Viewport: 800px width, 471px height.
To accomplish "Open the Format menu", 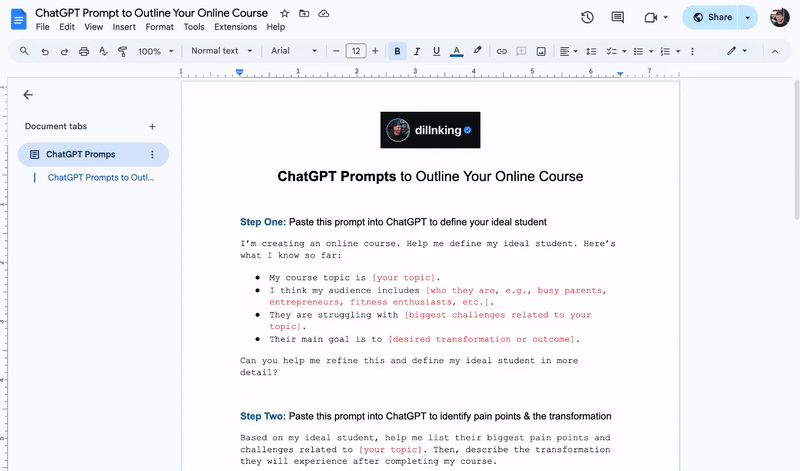I will 160,27.
